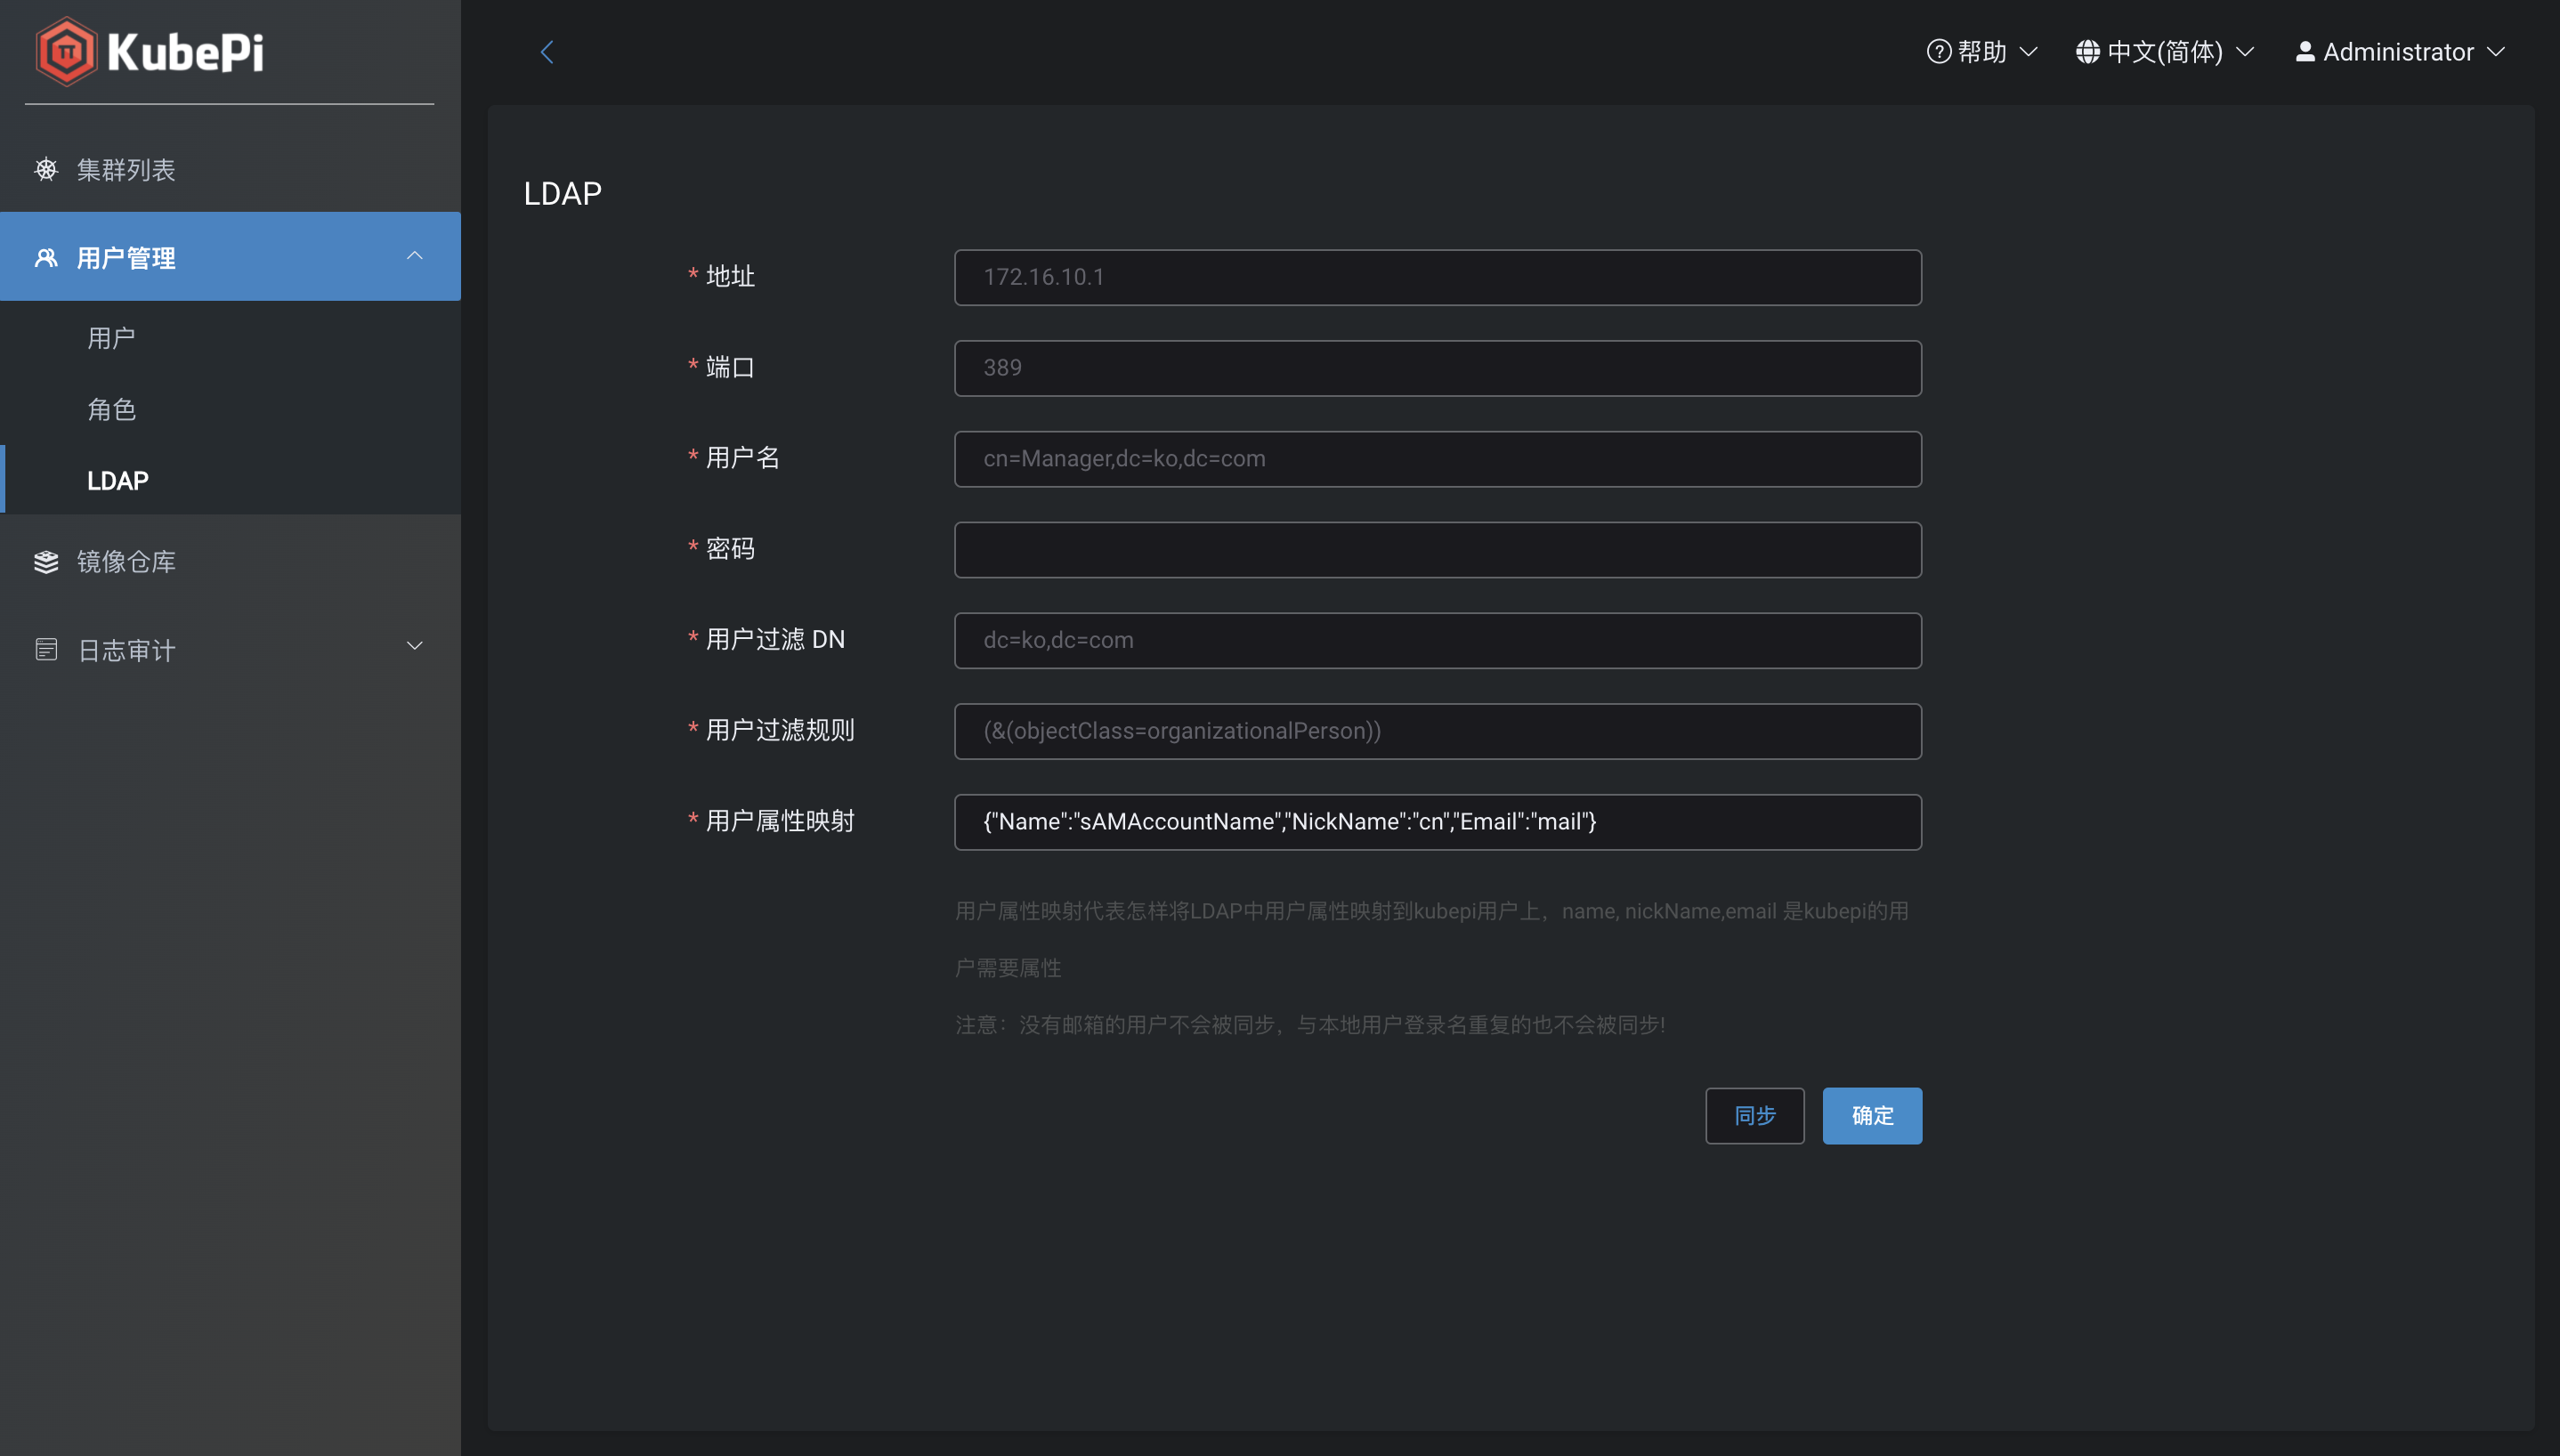Viewport: 2560px width, 1456px height.
Task: Click the 确定 confirm button
Action: (x=1871, y=1115)
